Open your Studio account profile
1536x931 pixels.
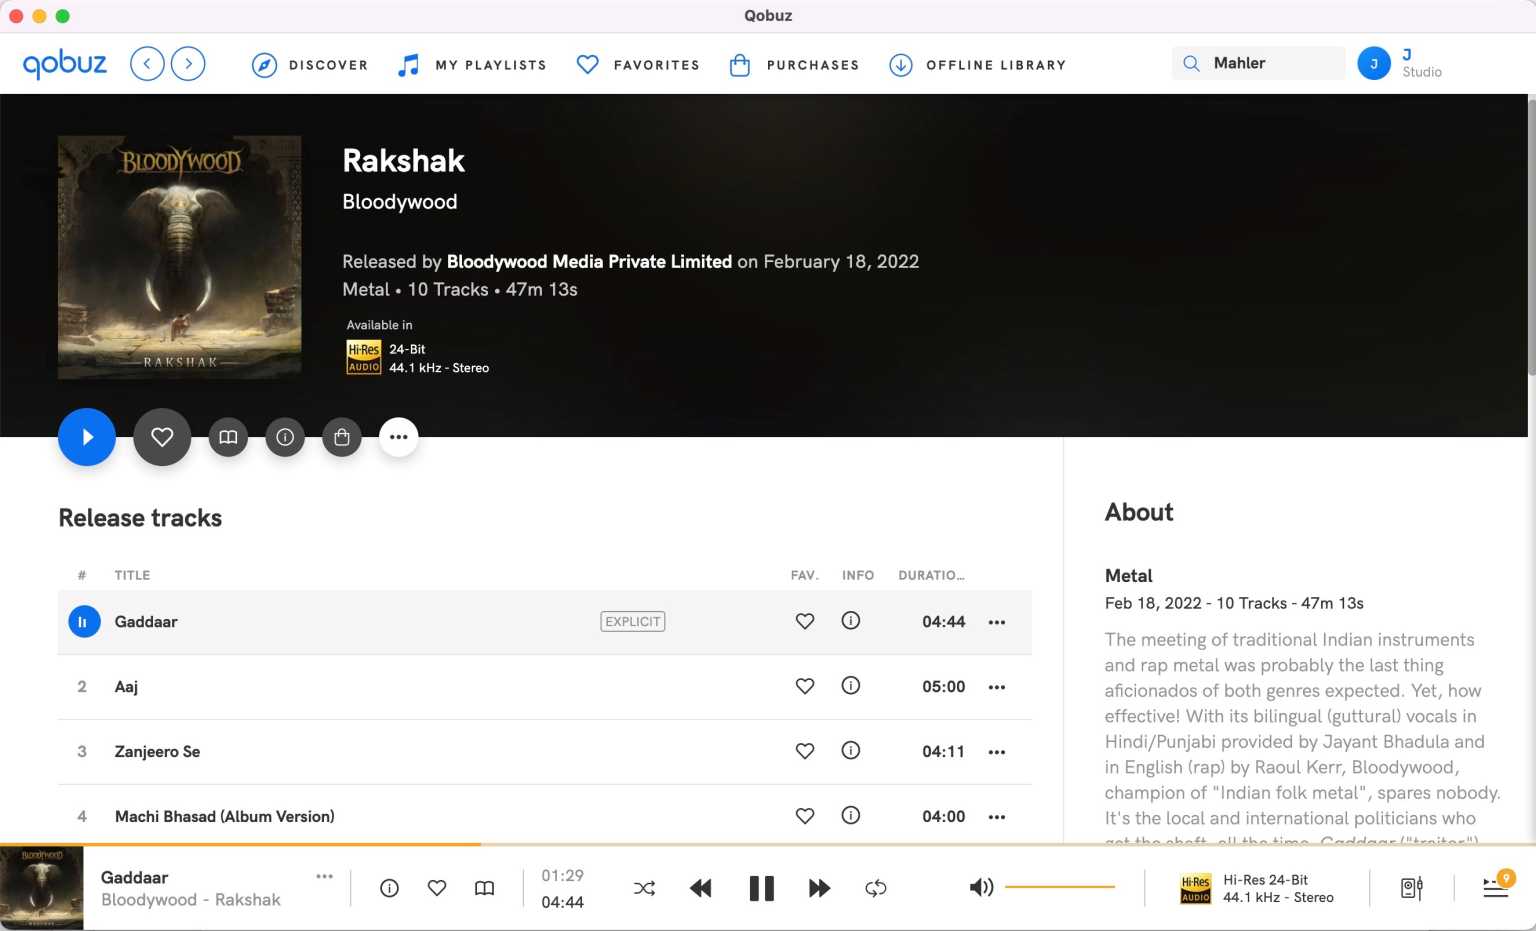(x=1375, y=63)
